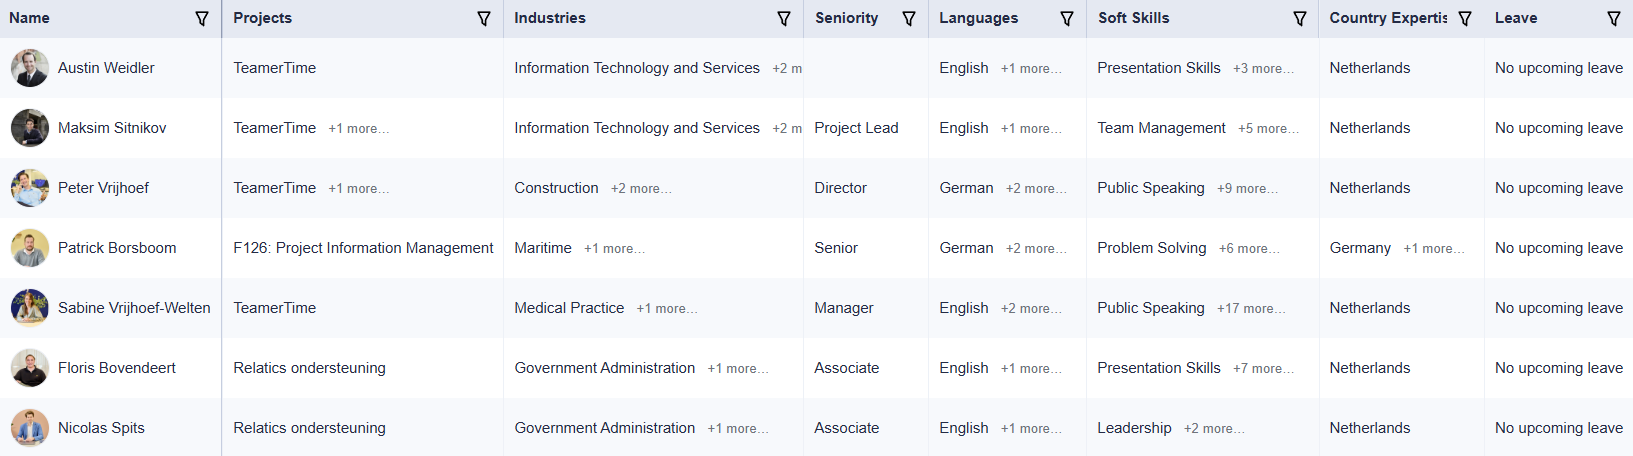Expand Maksim Sitnikov's projects "+1 more"
This screenshot has height=456, width=1633.
(x=358, y=129)
